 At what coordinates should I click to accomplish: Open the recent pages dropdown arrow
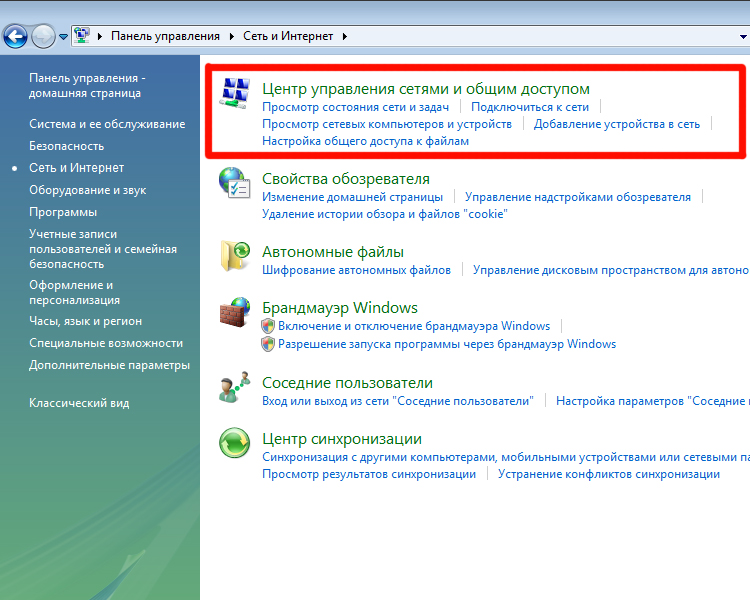click(63, 37)
